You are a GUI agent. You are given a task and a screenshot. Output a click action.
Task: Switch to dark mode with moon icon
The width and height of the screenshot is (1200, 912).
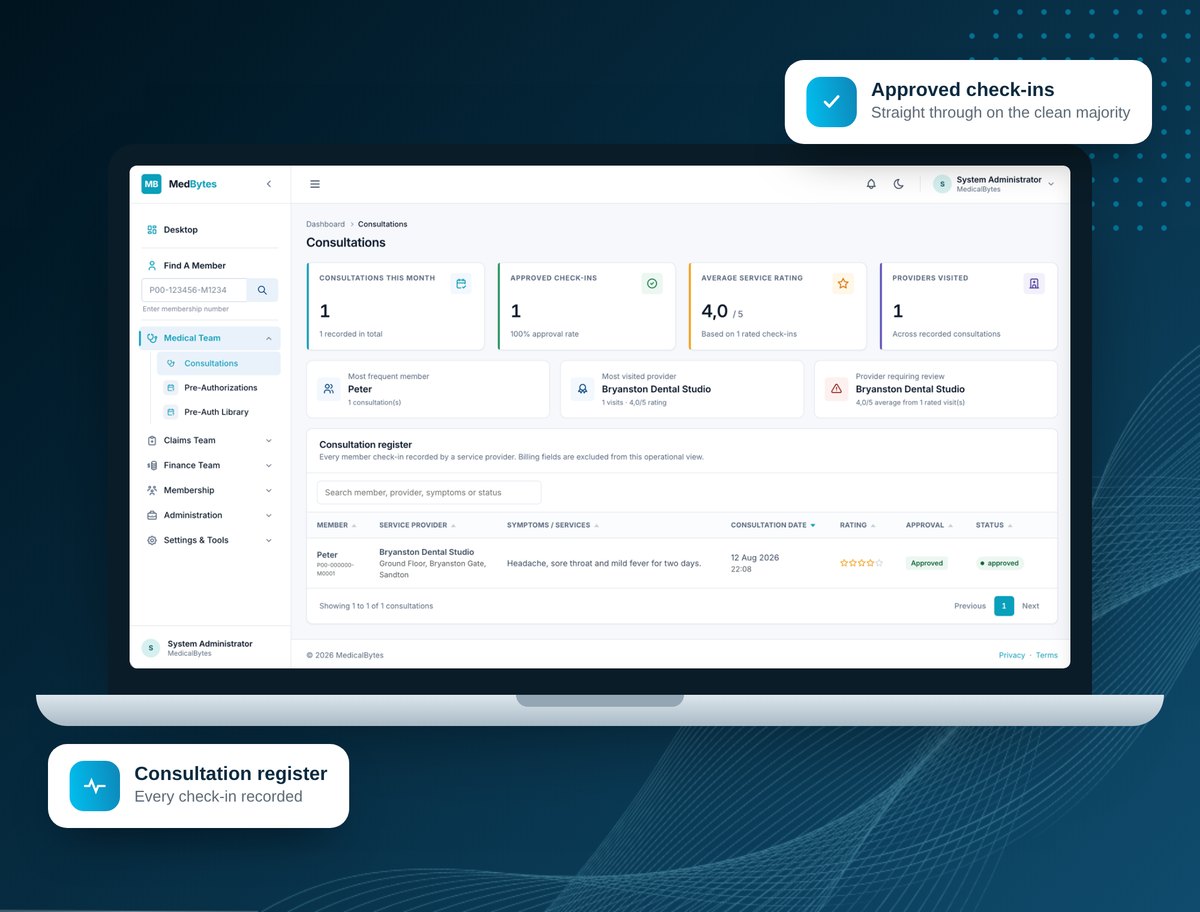point(898,184)
